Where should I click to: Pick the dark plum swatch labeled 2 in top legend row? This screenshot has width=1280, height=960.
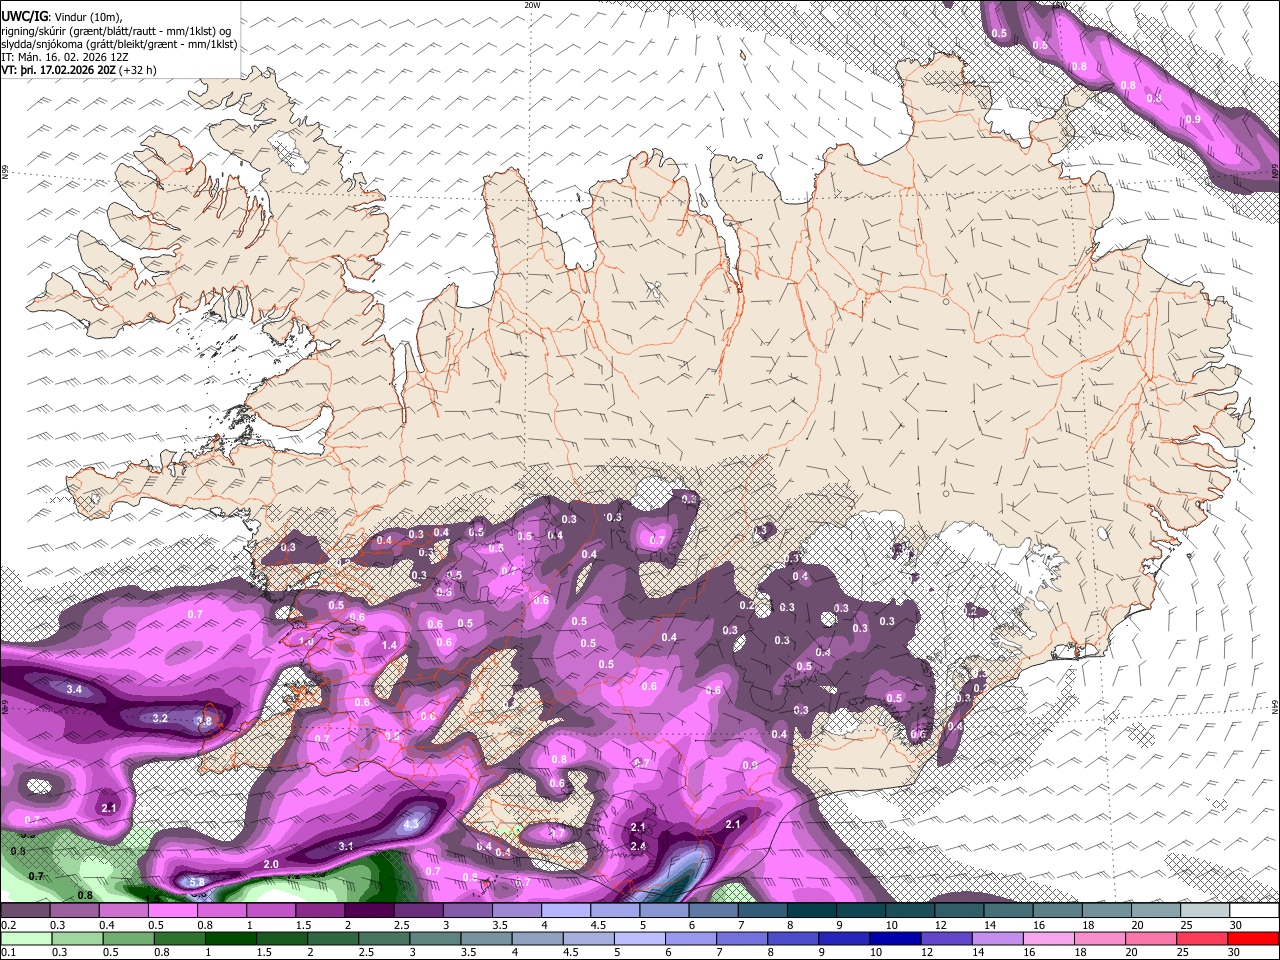click(368, 911)
